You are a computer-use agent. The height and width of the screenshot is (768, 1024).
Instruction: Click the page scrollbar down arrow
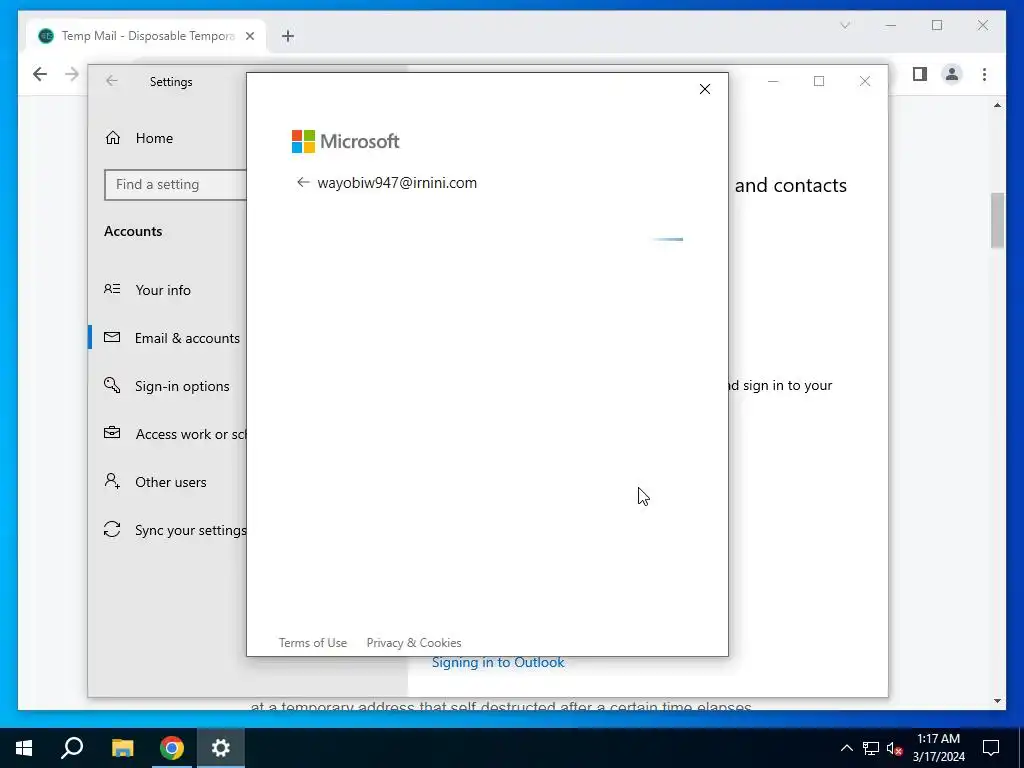997,701
